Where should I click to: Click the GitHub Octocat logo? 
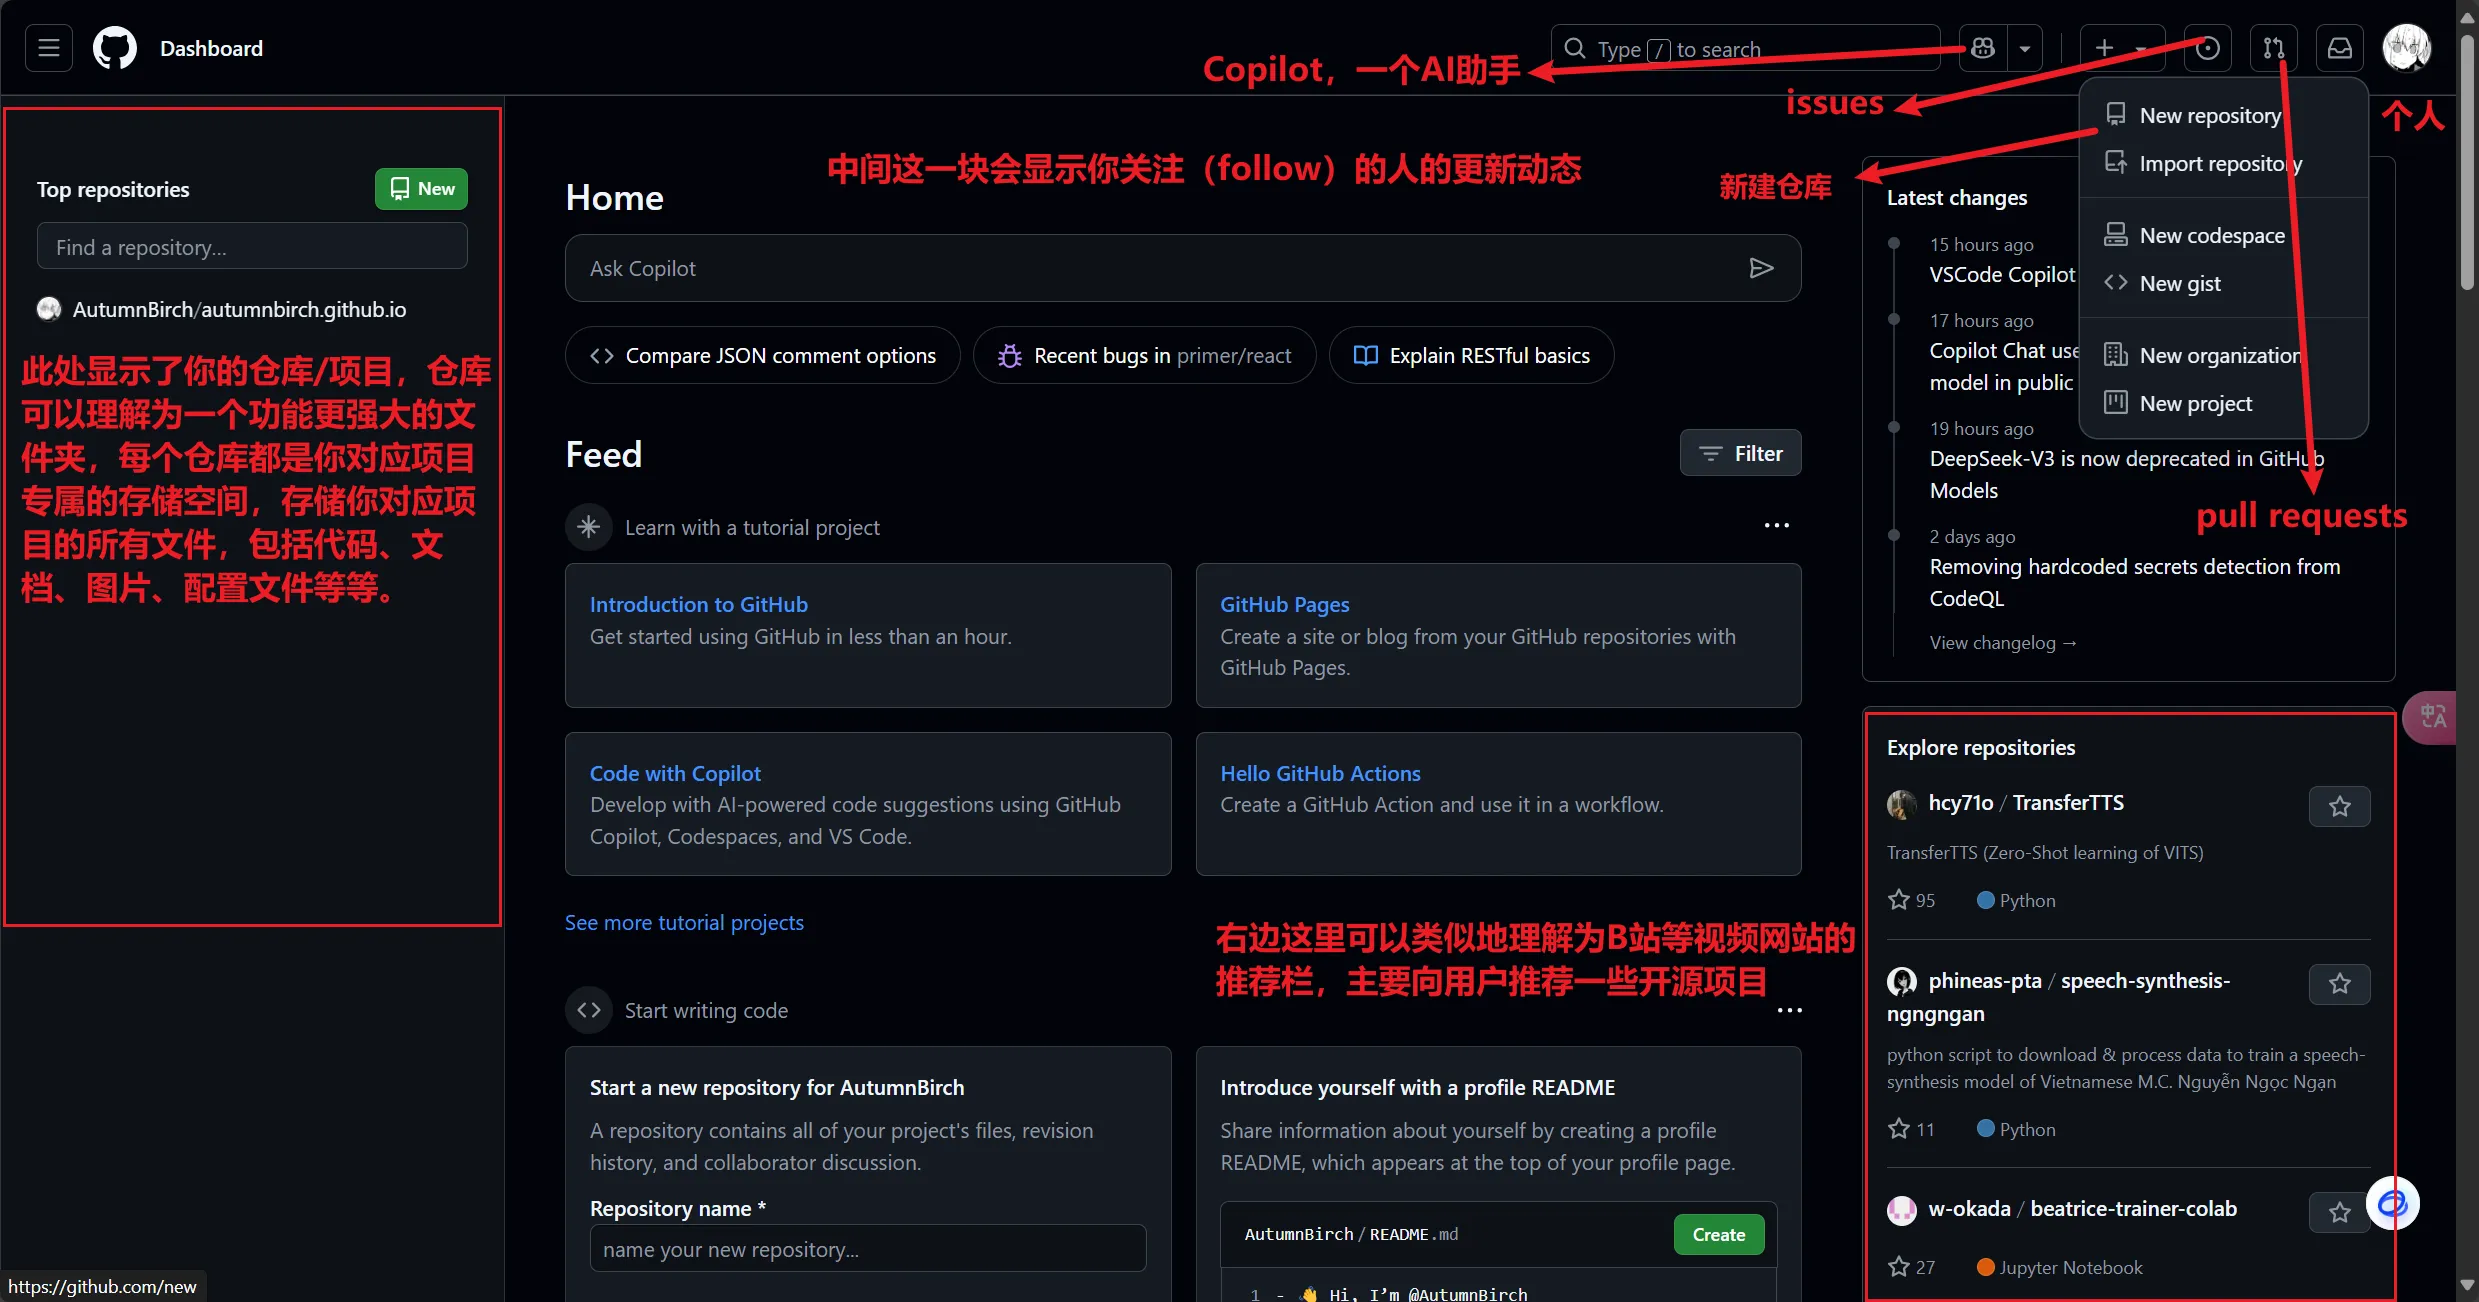tap(115, 48)
